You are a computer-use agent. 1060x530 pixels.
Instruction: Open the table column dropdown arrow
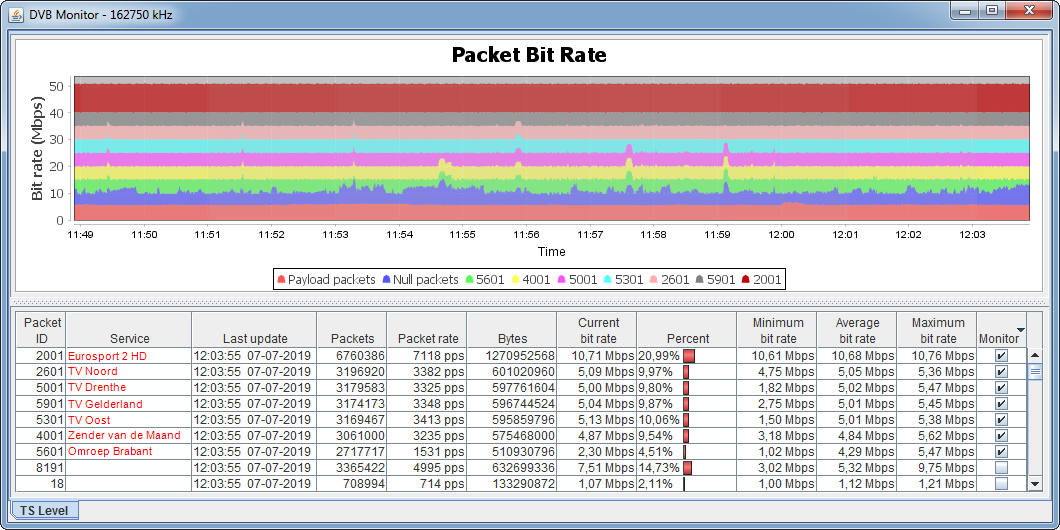click(1020, 330)
